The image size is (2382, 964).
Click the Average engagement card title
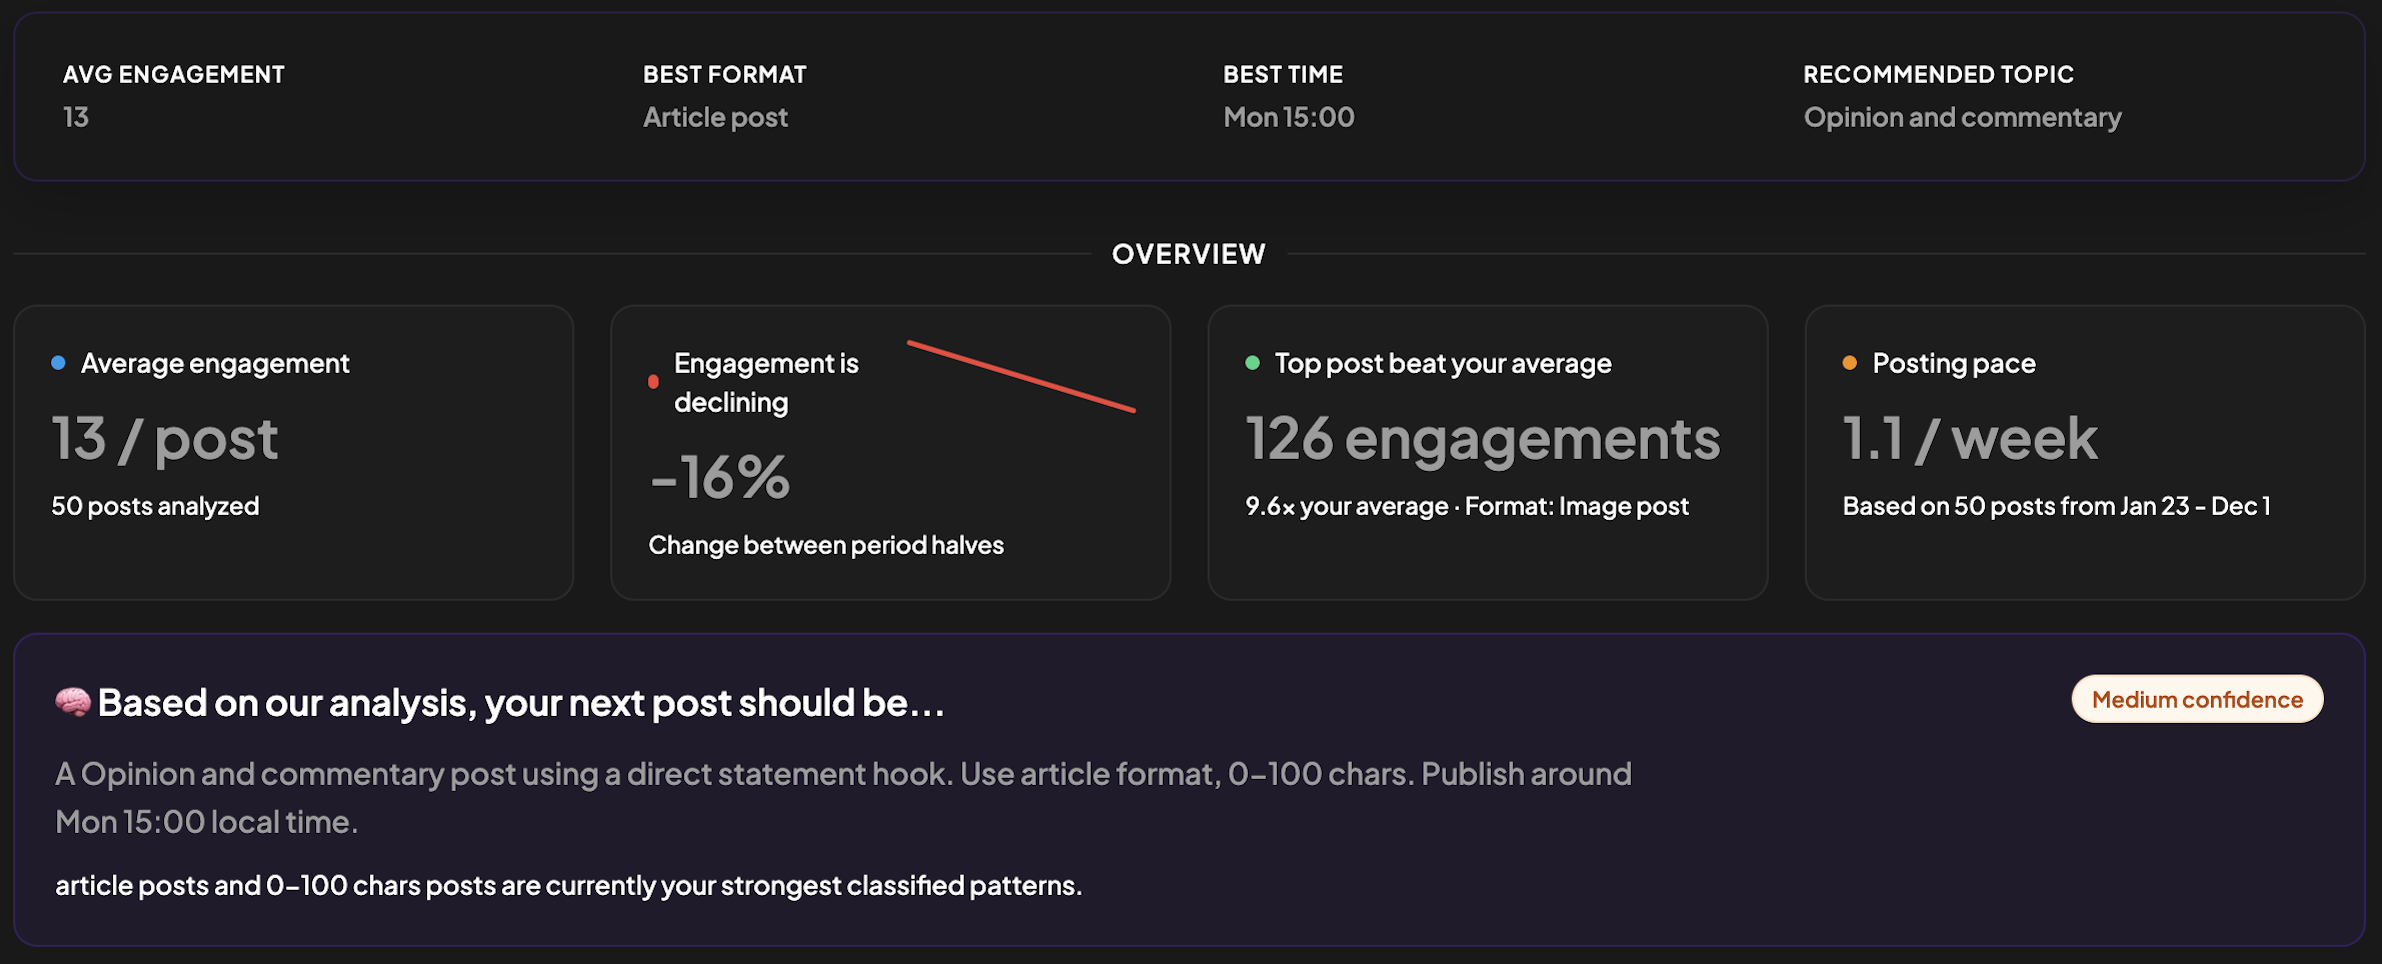click(215, 363)
